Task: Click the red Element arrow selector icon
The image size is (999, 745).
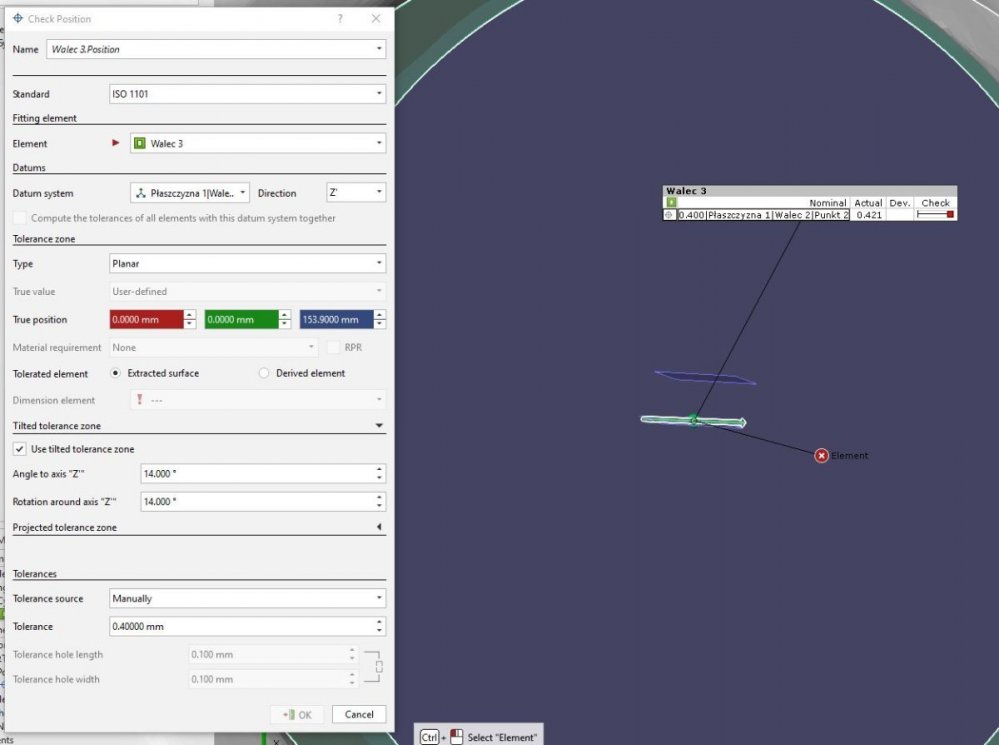Action: [116, 144]
